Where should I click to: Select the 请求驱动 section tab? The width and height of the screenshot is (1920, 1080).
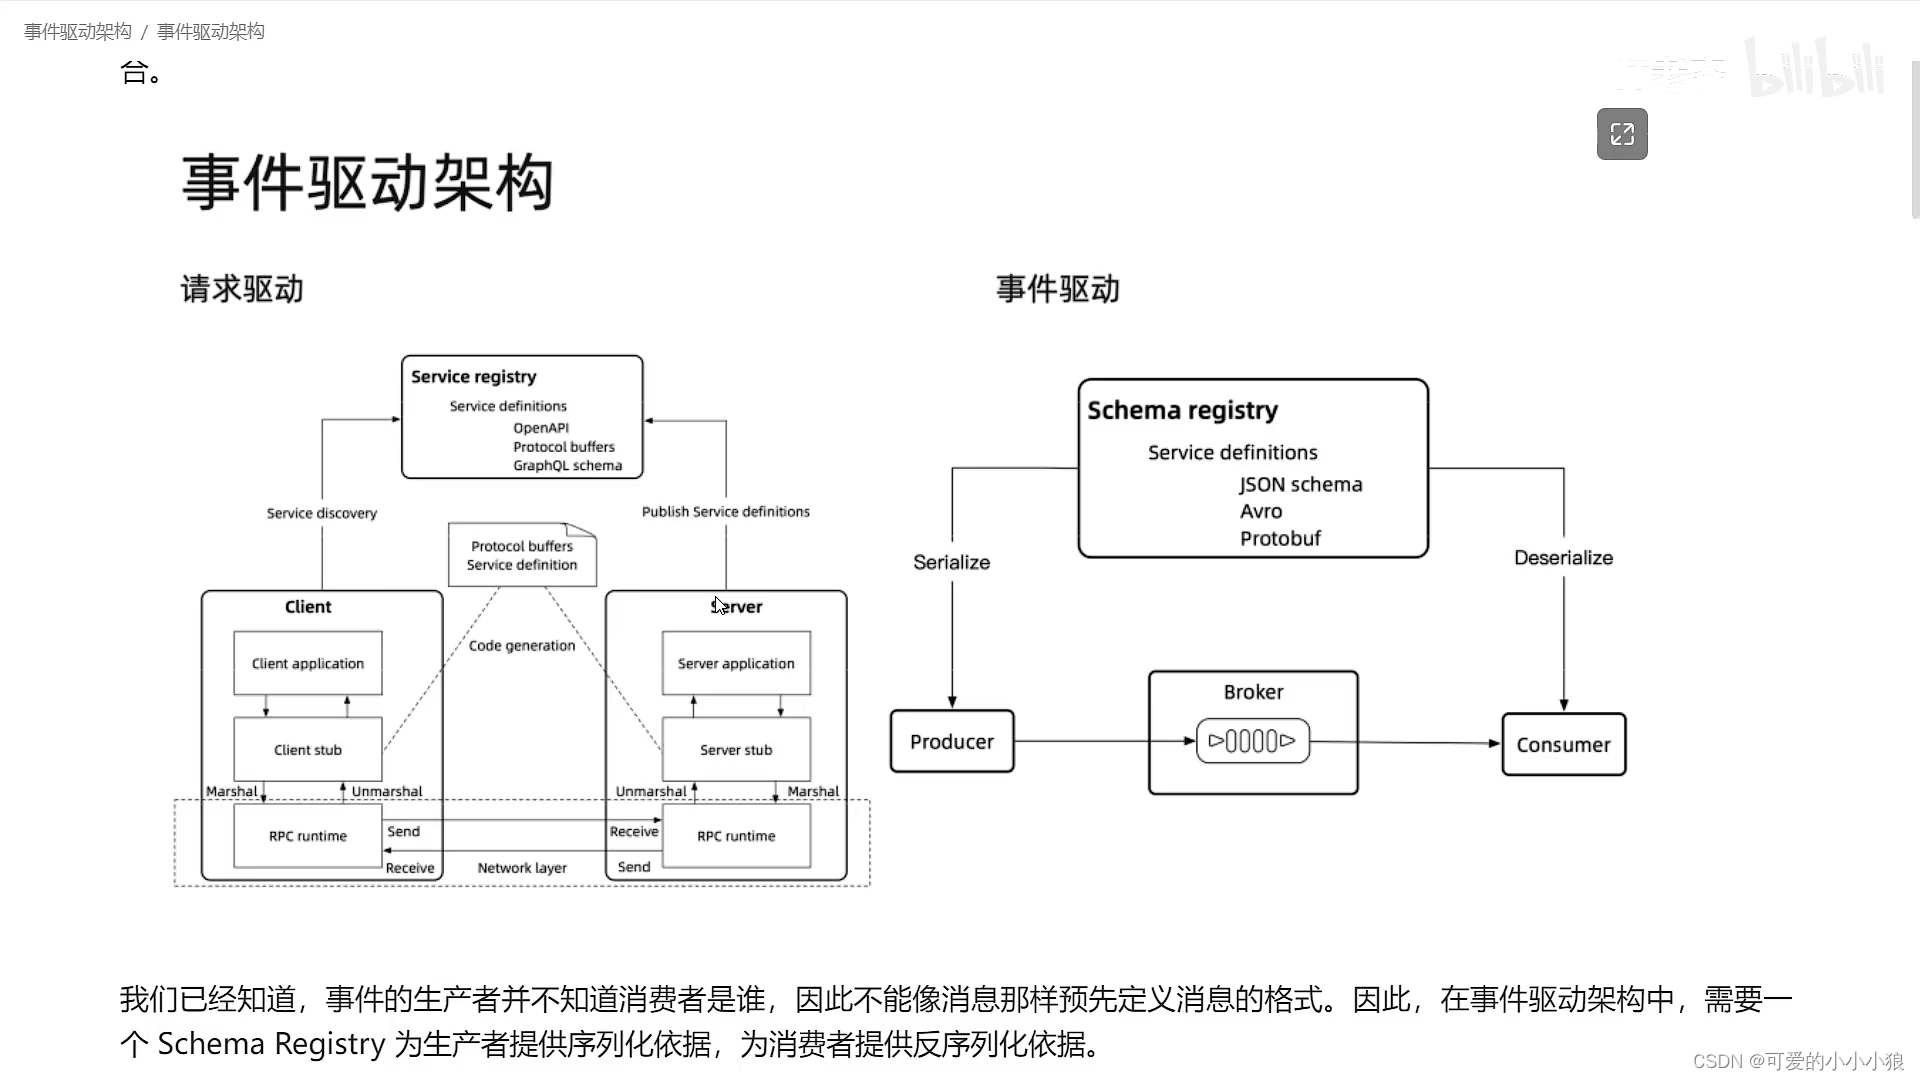pyautogui.click(x=241, y=289)
